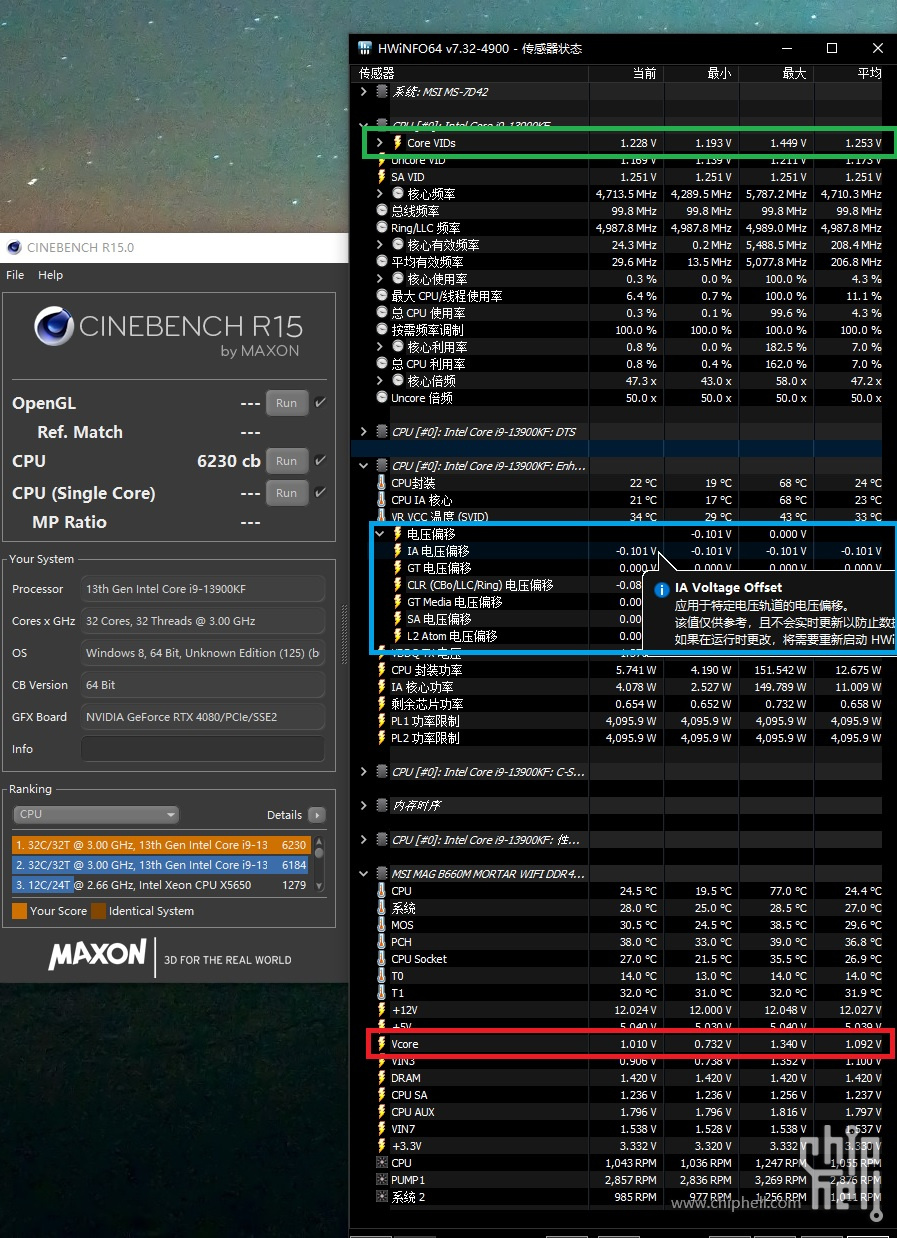The image size is (897, 1238).
Task: Expand the 核心有效频率 row
Action: [380, 245]
